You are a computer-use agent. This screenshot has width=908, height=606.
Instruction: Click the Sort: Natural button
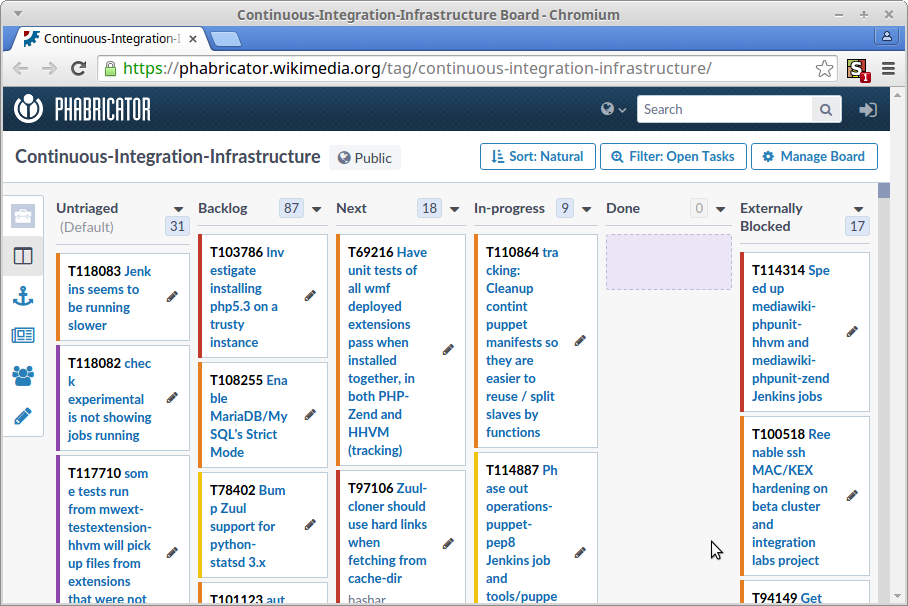[537, 156]
